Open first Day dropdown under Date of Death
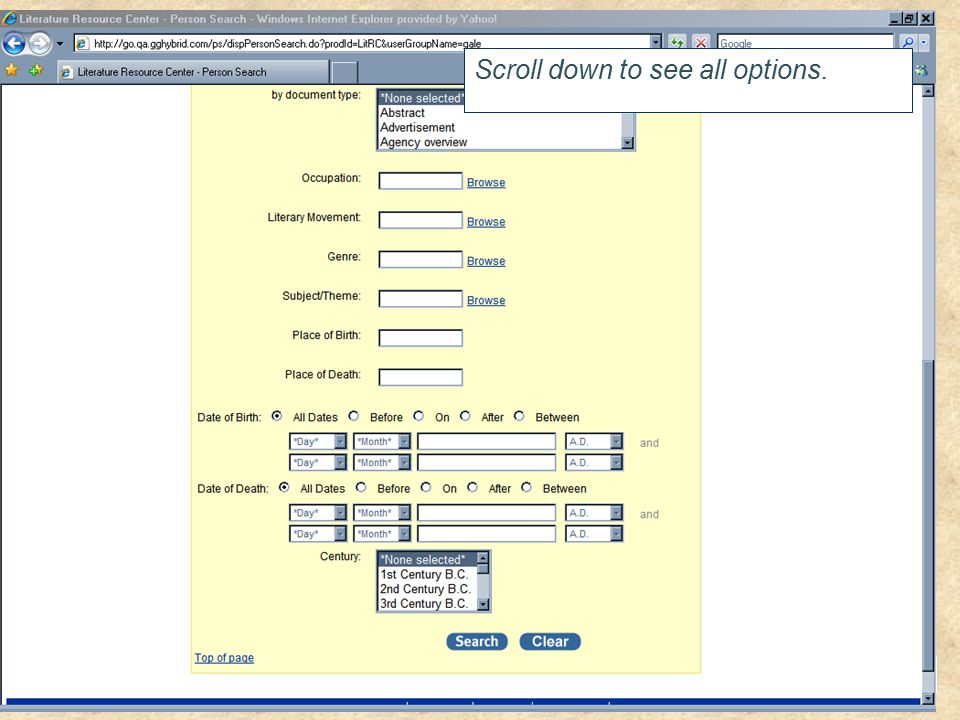 pos(318,513)
